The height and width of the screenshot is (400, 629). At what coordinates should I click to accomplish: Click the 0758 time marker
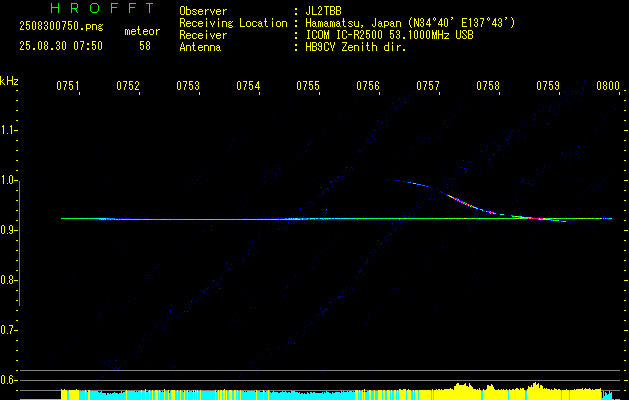[488, 86]
